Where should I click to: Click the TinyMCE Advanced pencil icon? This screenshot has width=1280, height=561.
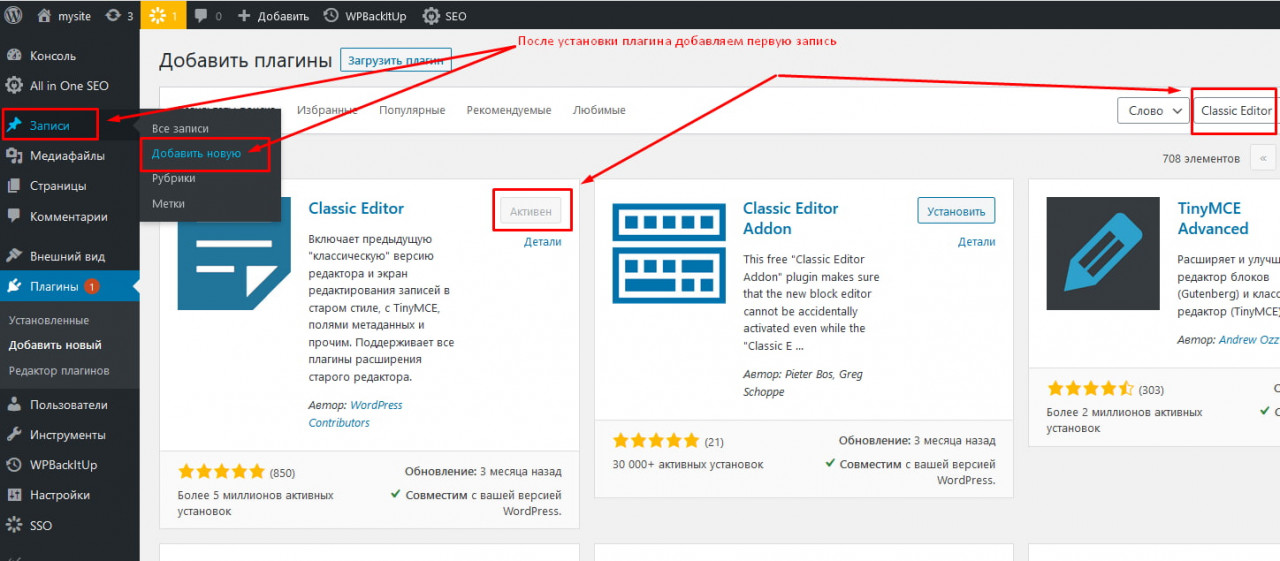point(1096,253)
